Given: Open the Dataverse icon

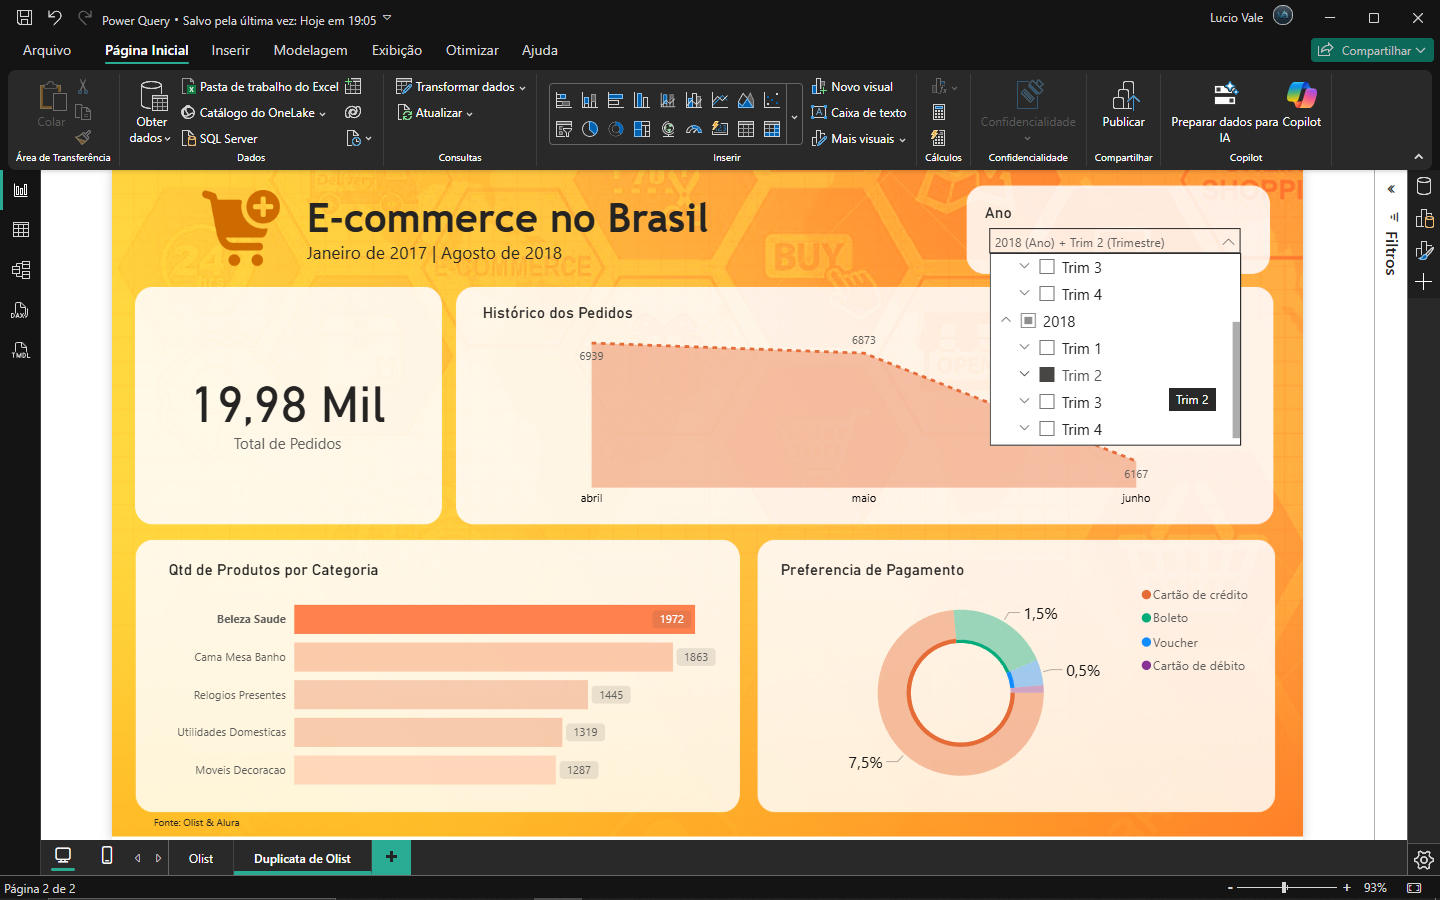Looking at the screenshot, I should coord(353,113).
